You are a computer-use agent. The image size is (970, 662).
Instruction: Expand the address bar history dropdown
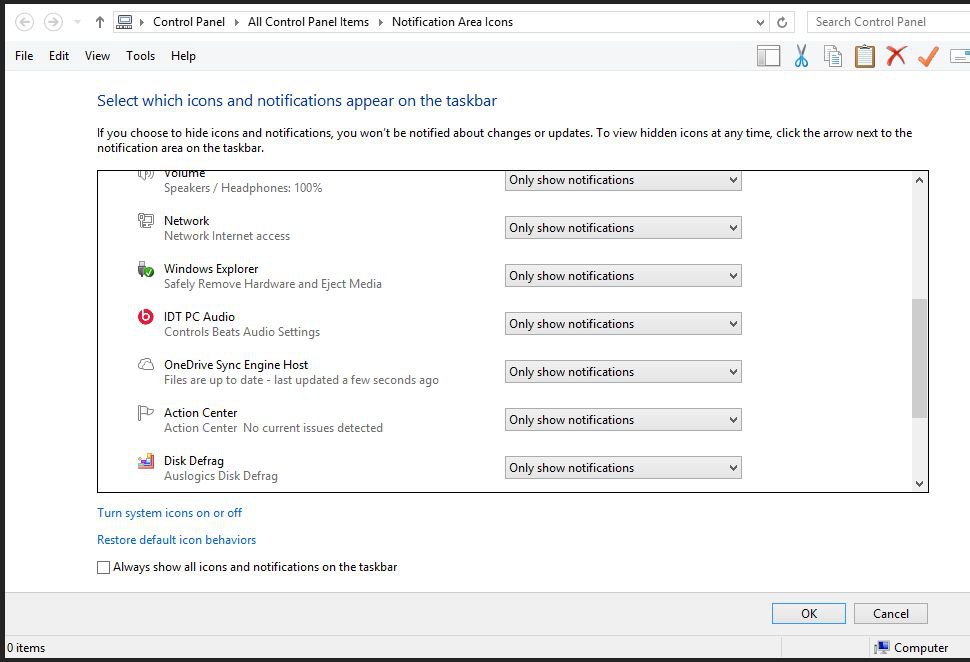pos(760,22)
